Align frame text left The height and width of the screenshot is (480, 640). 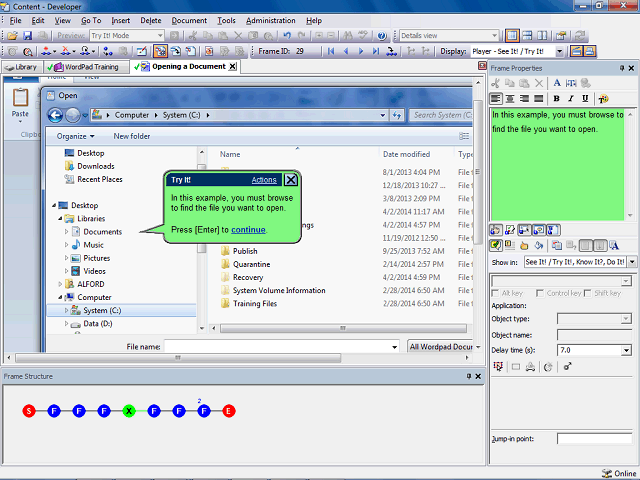[496, 98]
